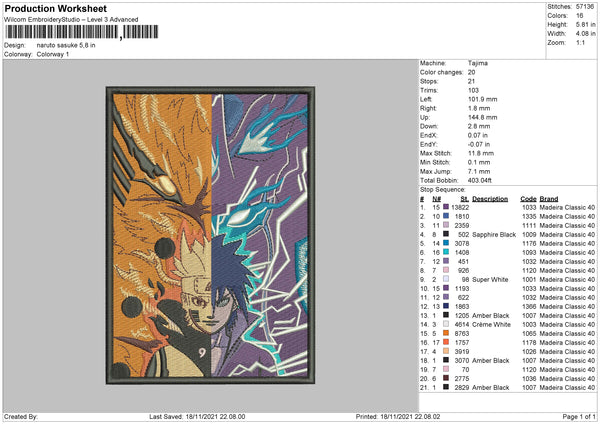Click the Super White color swatch
The width and height of the screenshot is (600, 424).
click(446, 279)
